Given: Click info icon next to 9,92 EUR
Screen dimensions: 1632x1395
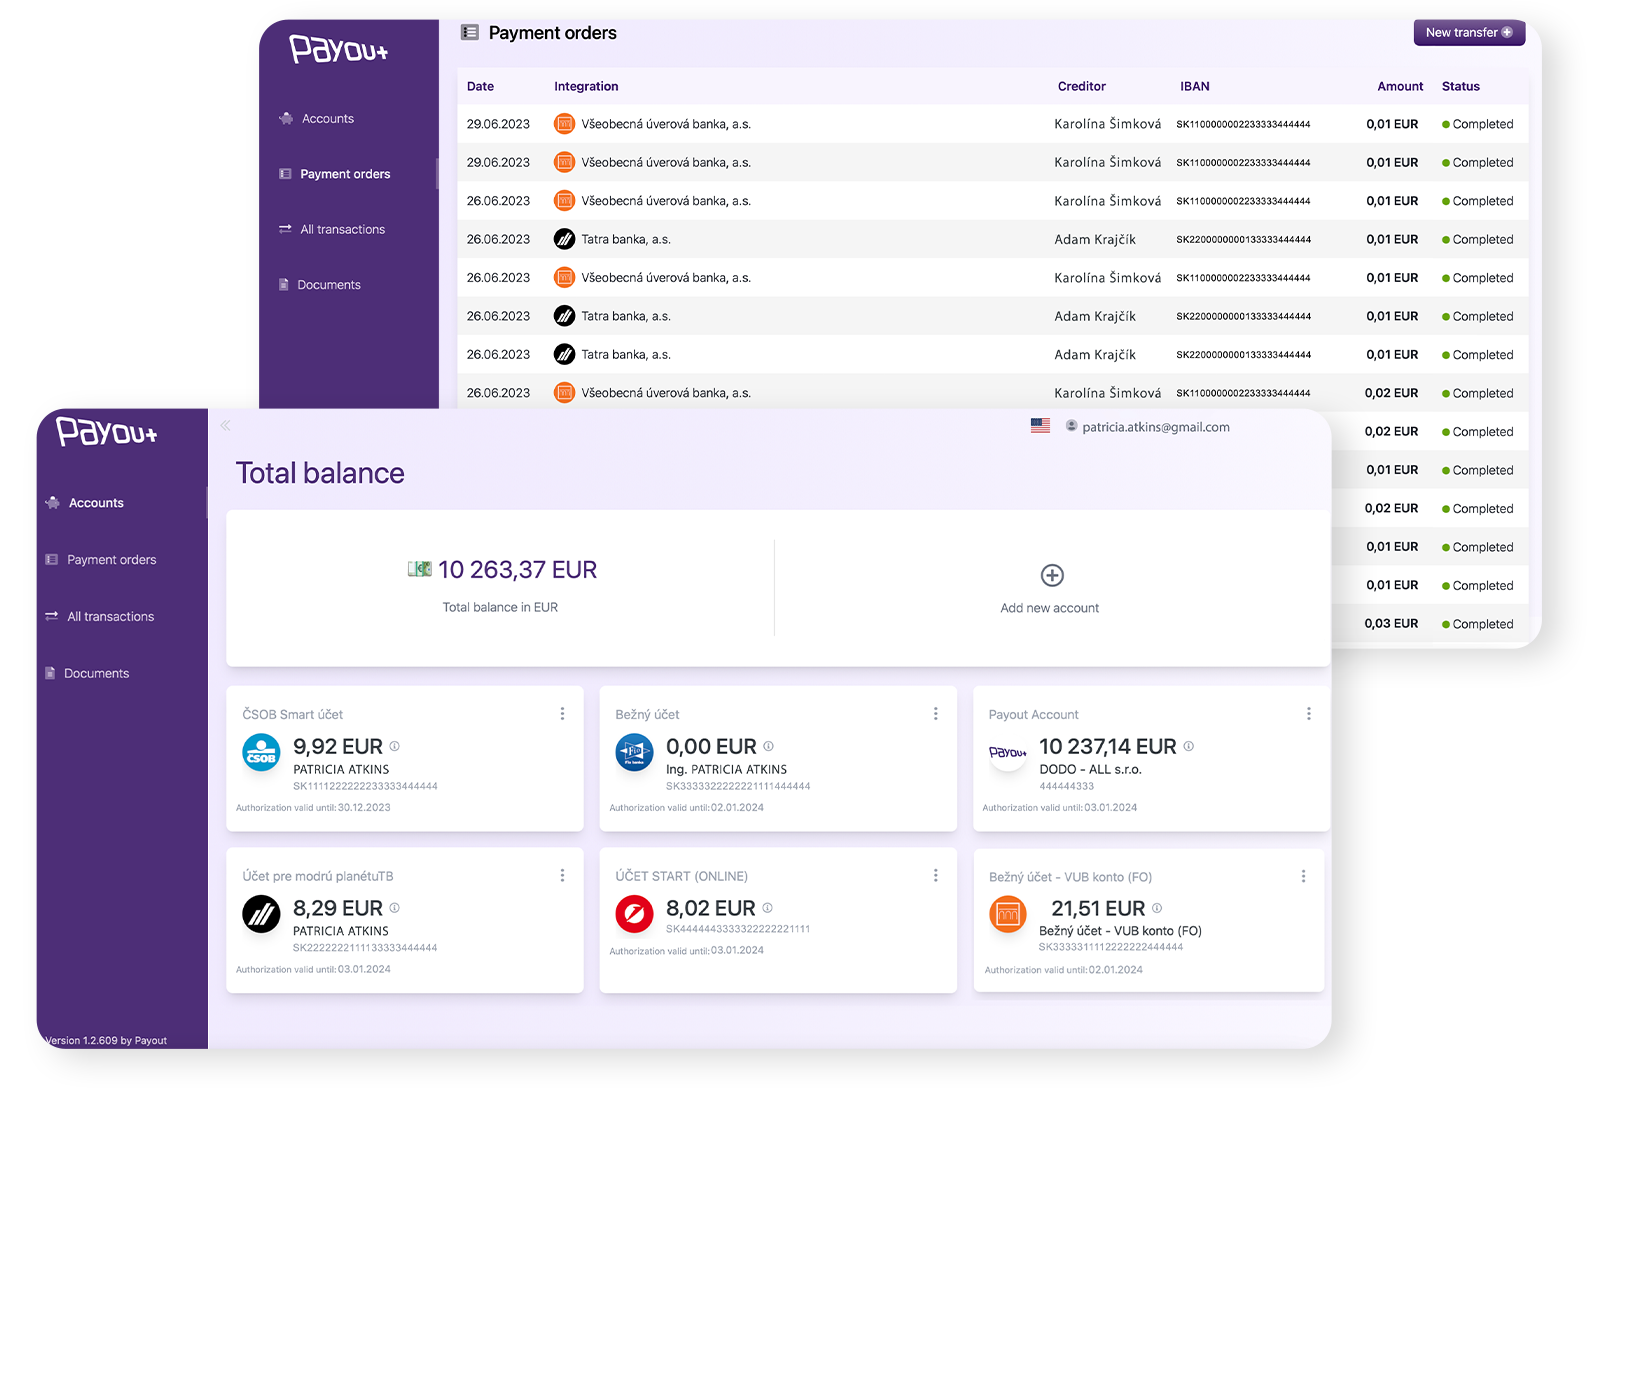Looking at the screenshot, I should click(395, 746).
